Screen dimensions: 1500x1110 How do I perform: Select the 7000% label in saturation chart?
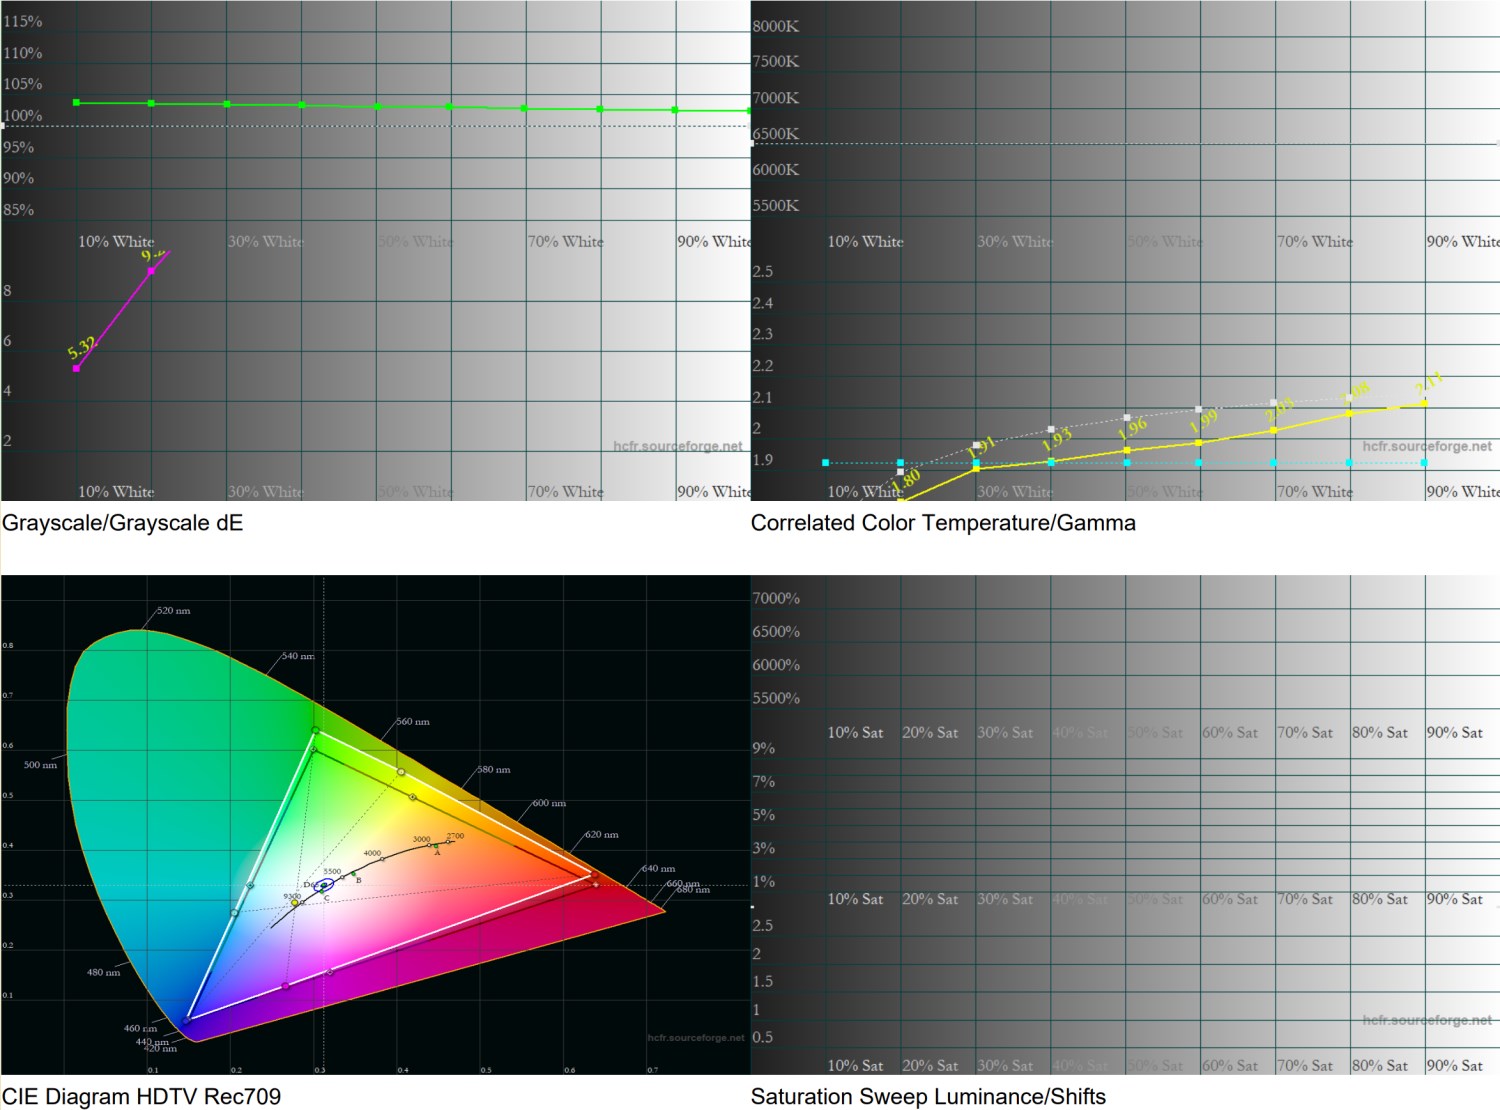tap(776, 598)
